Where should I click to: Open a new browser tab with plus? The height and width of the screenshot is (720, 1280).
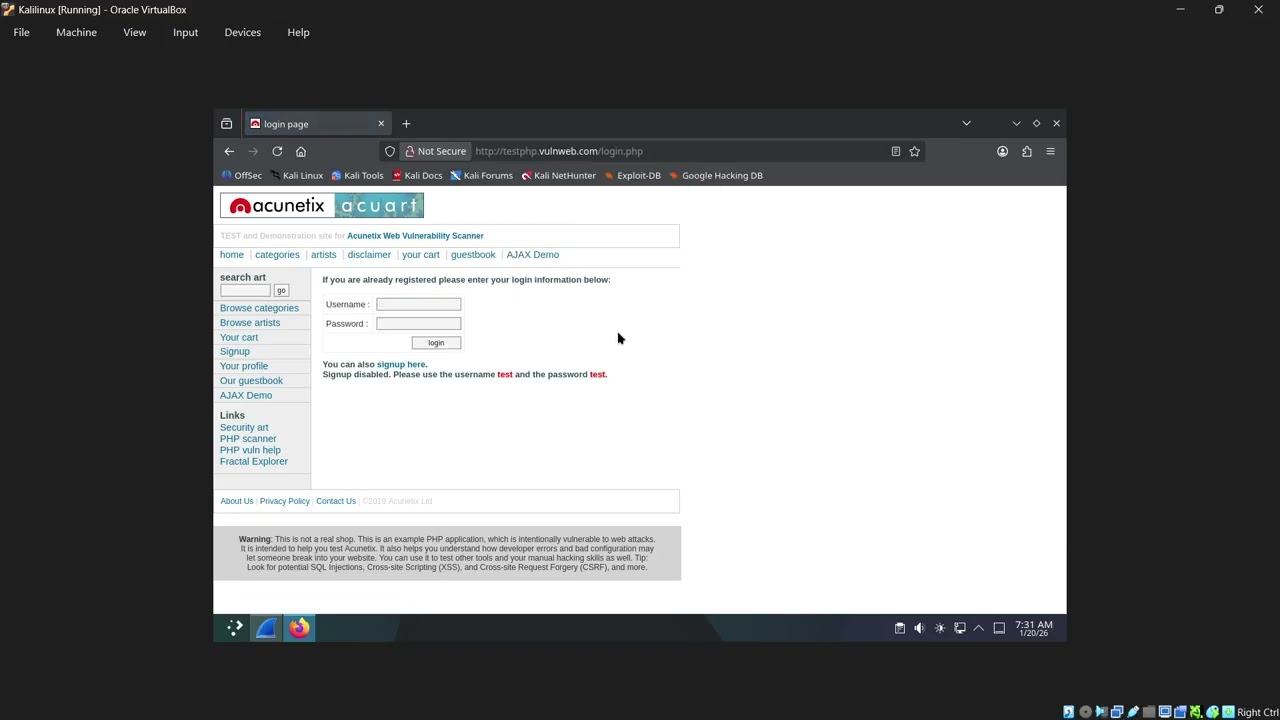[406, 124]
